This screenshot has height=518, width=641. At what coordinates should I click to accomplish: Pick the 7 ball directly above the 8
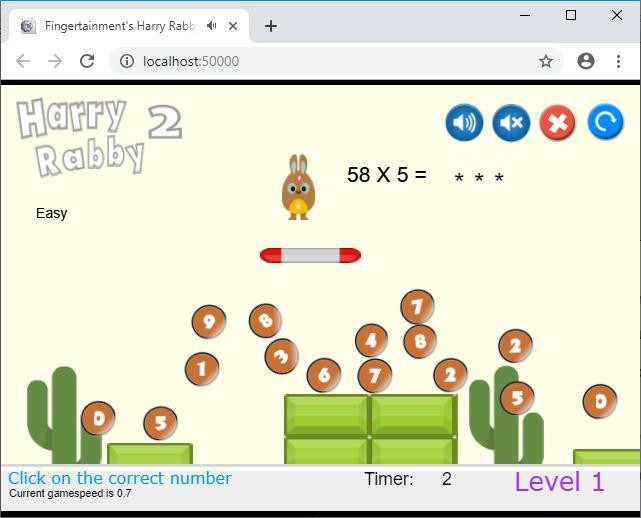tap(417, 307)
